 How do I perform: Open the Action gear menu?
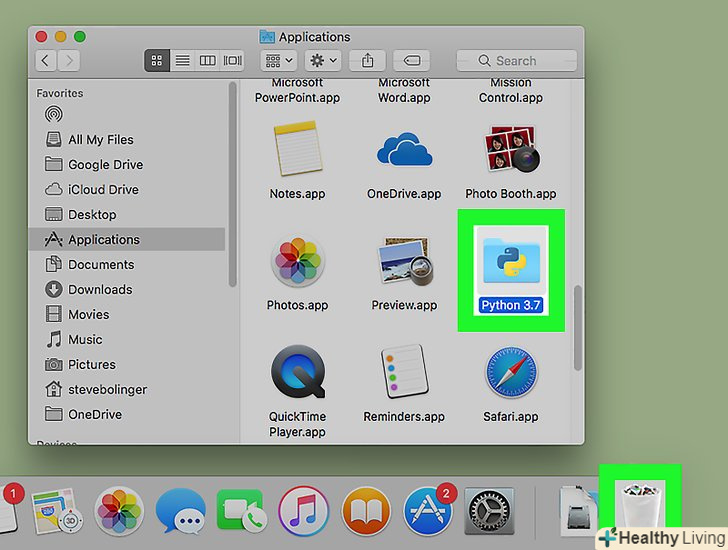coord(323,61)
